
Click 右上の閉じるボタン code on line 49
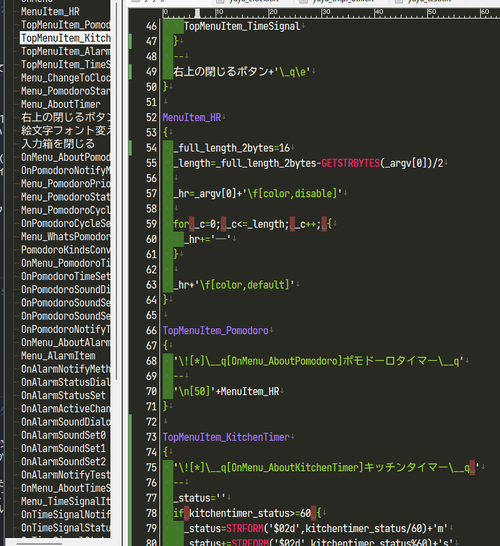point(221,71)
